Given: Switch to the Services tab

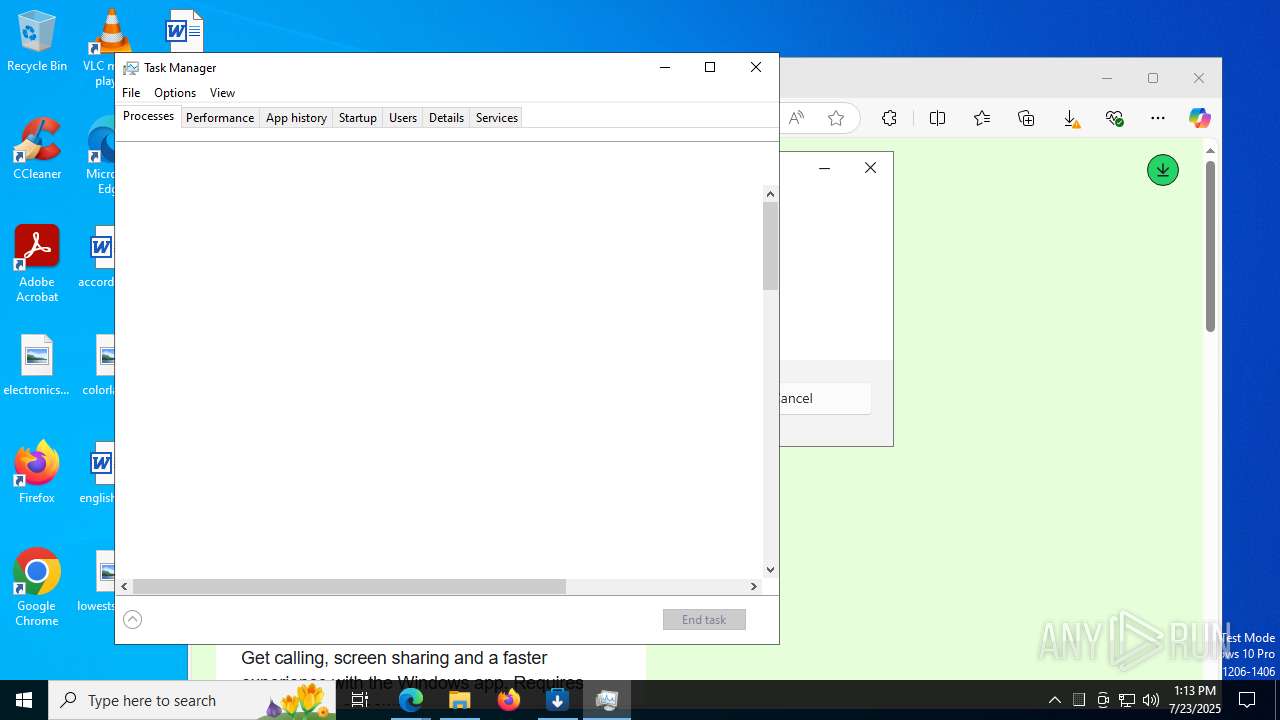Looking at the screenshot, I should click(x=497, y=118).
